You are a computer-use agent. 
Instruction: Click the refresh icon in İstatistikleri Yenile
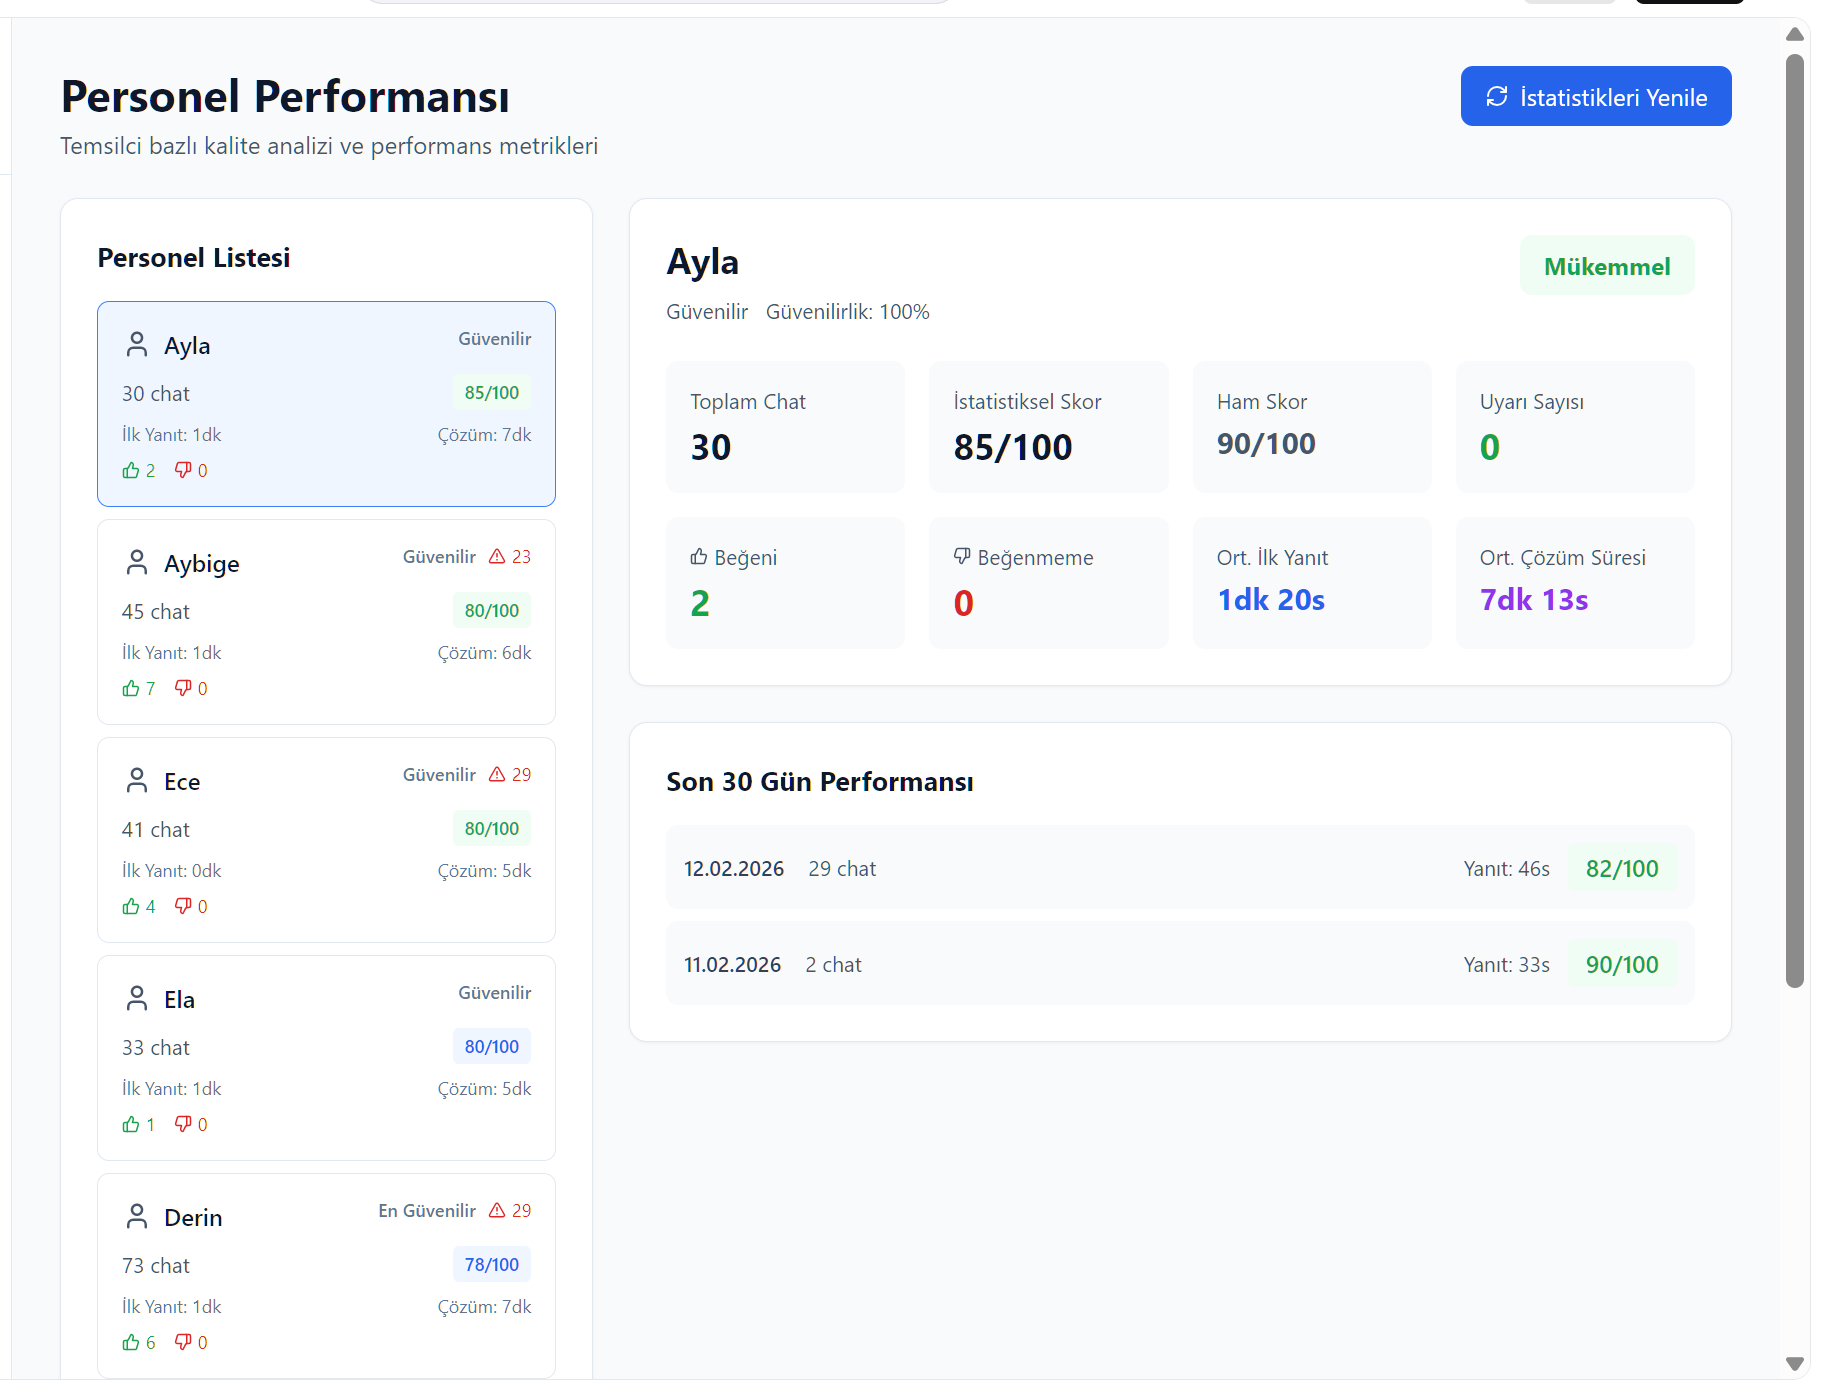(1496, 97)
